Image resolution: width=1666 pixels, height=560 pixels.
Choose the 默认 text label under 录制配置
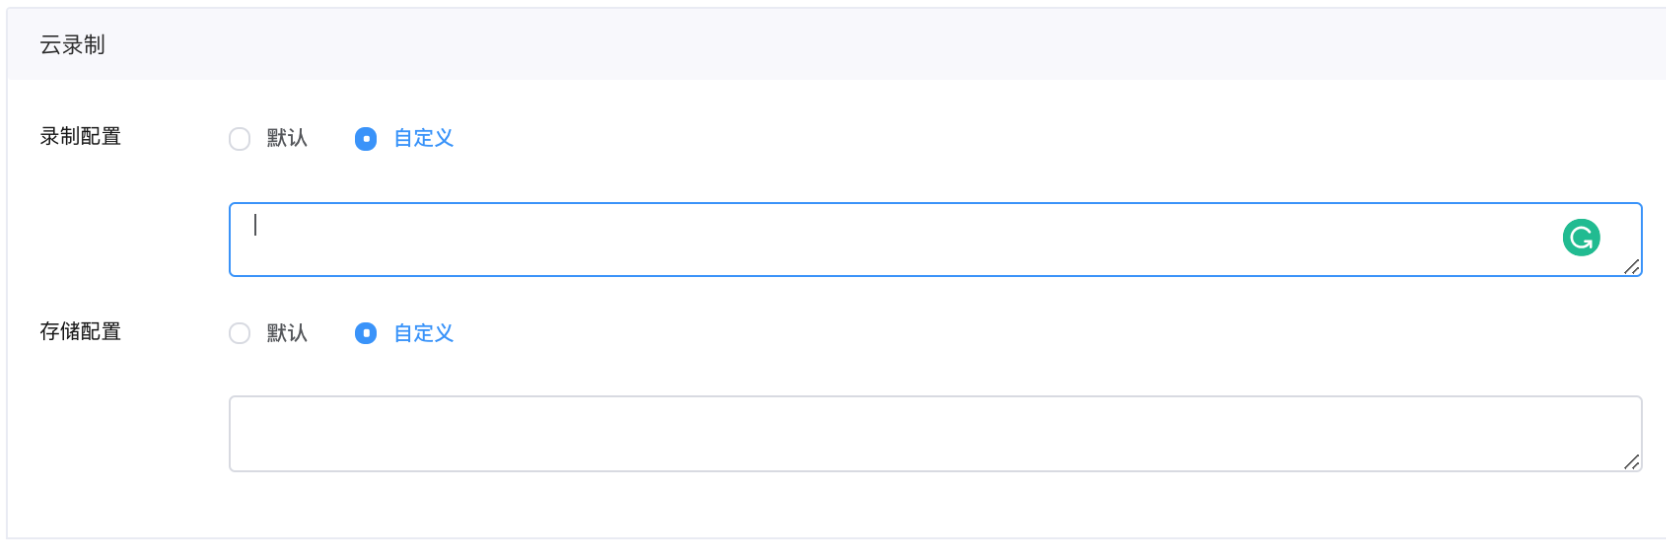click(287, 138)
